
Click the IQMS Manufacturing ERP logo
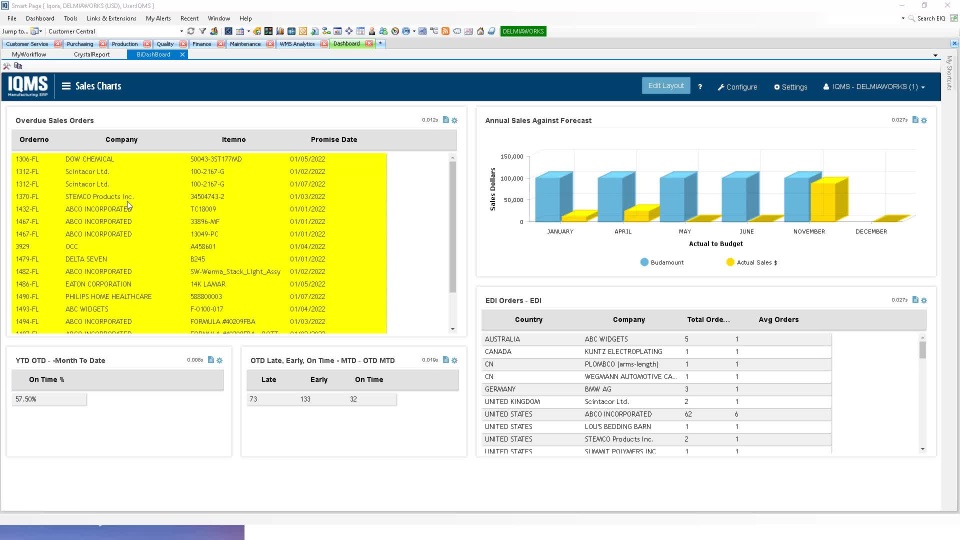coord(28,86)
